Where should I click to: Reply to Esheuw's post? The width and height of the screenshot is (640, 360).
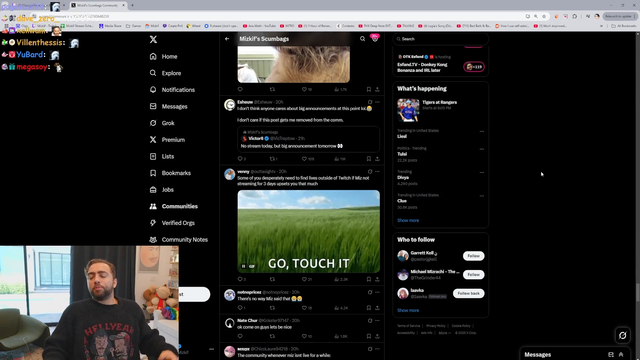[x=240, y=159]
